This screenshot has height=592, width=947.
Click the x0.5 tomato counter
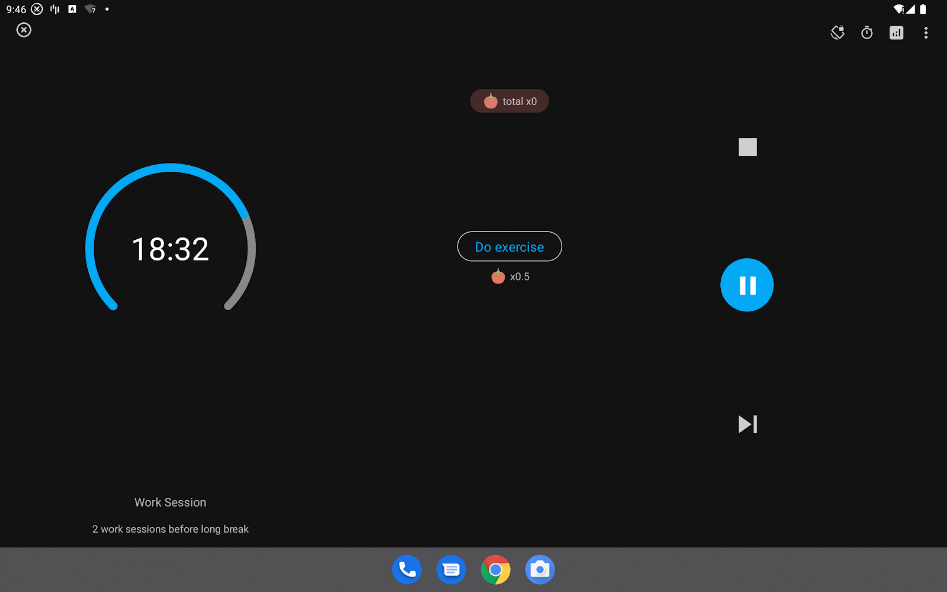click(510, 277)
